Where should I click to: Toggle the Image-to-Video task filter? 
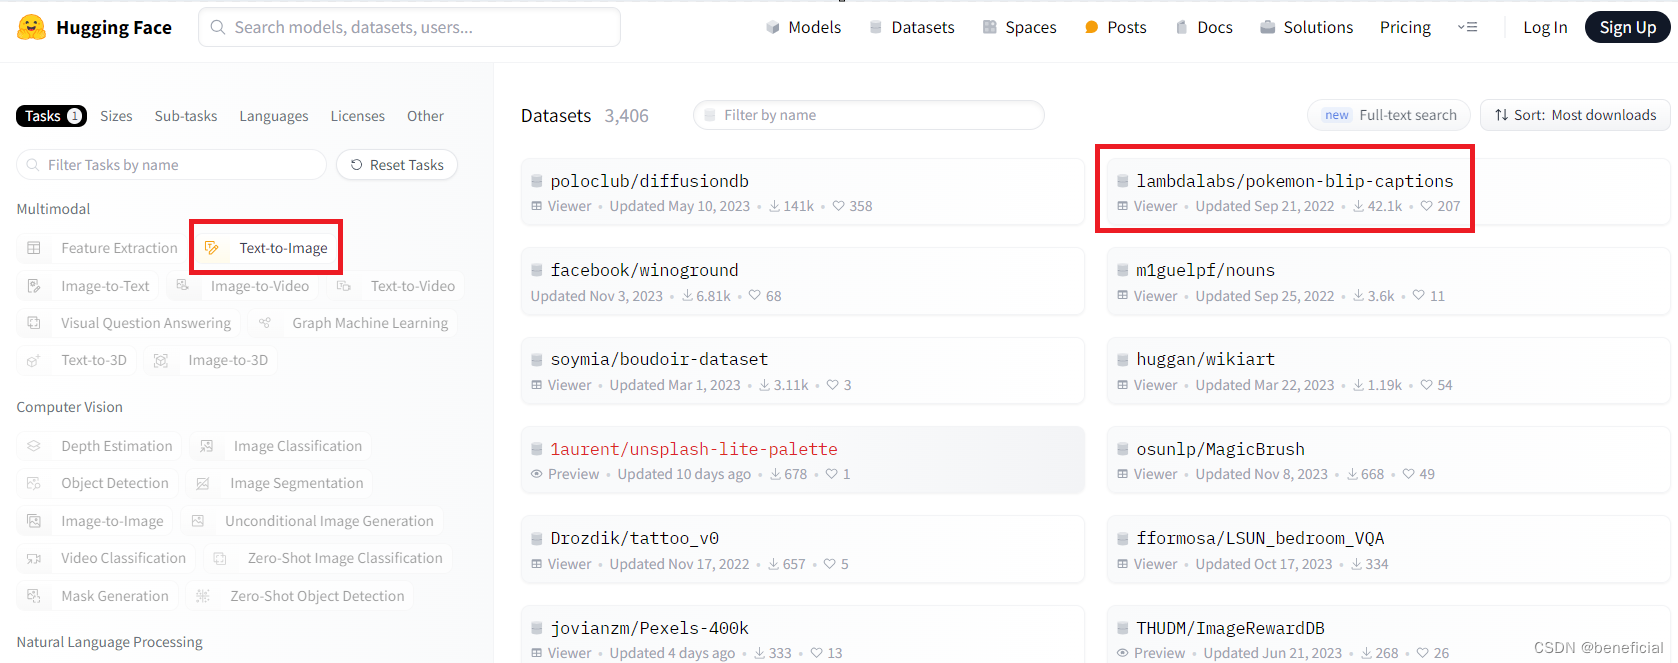coord(242,286)
